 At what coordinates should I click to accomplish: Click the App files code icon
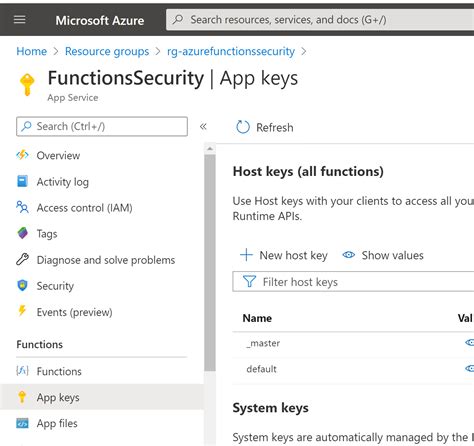(22, 423)
